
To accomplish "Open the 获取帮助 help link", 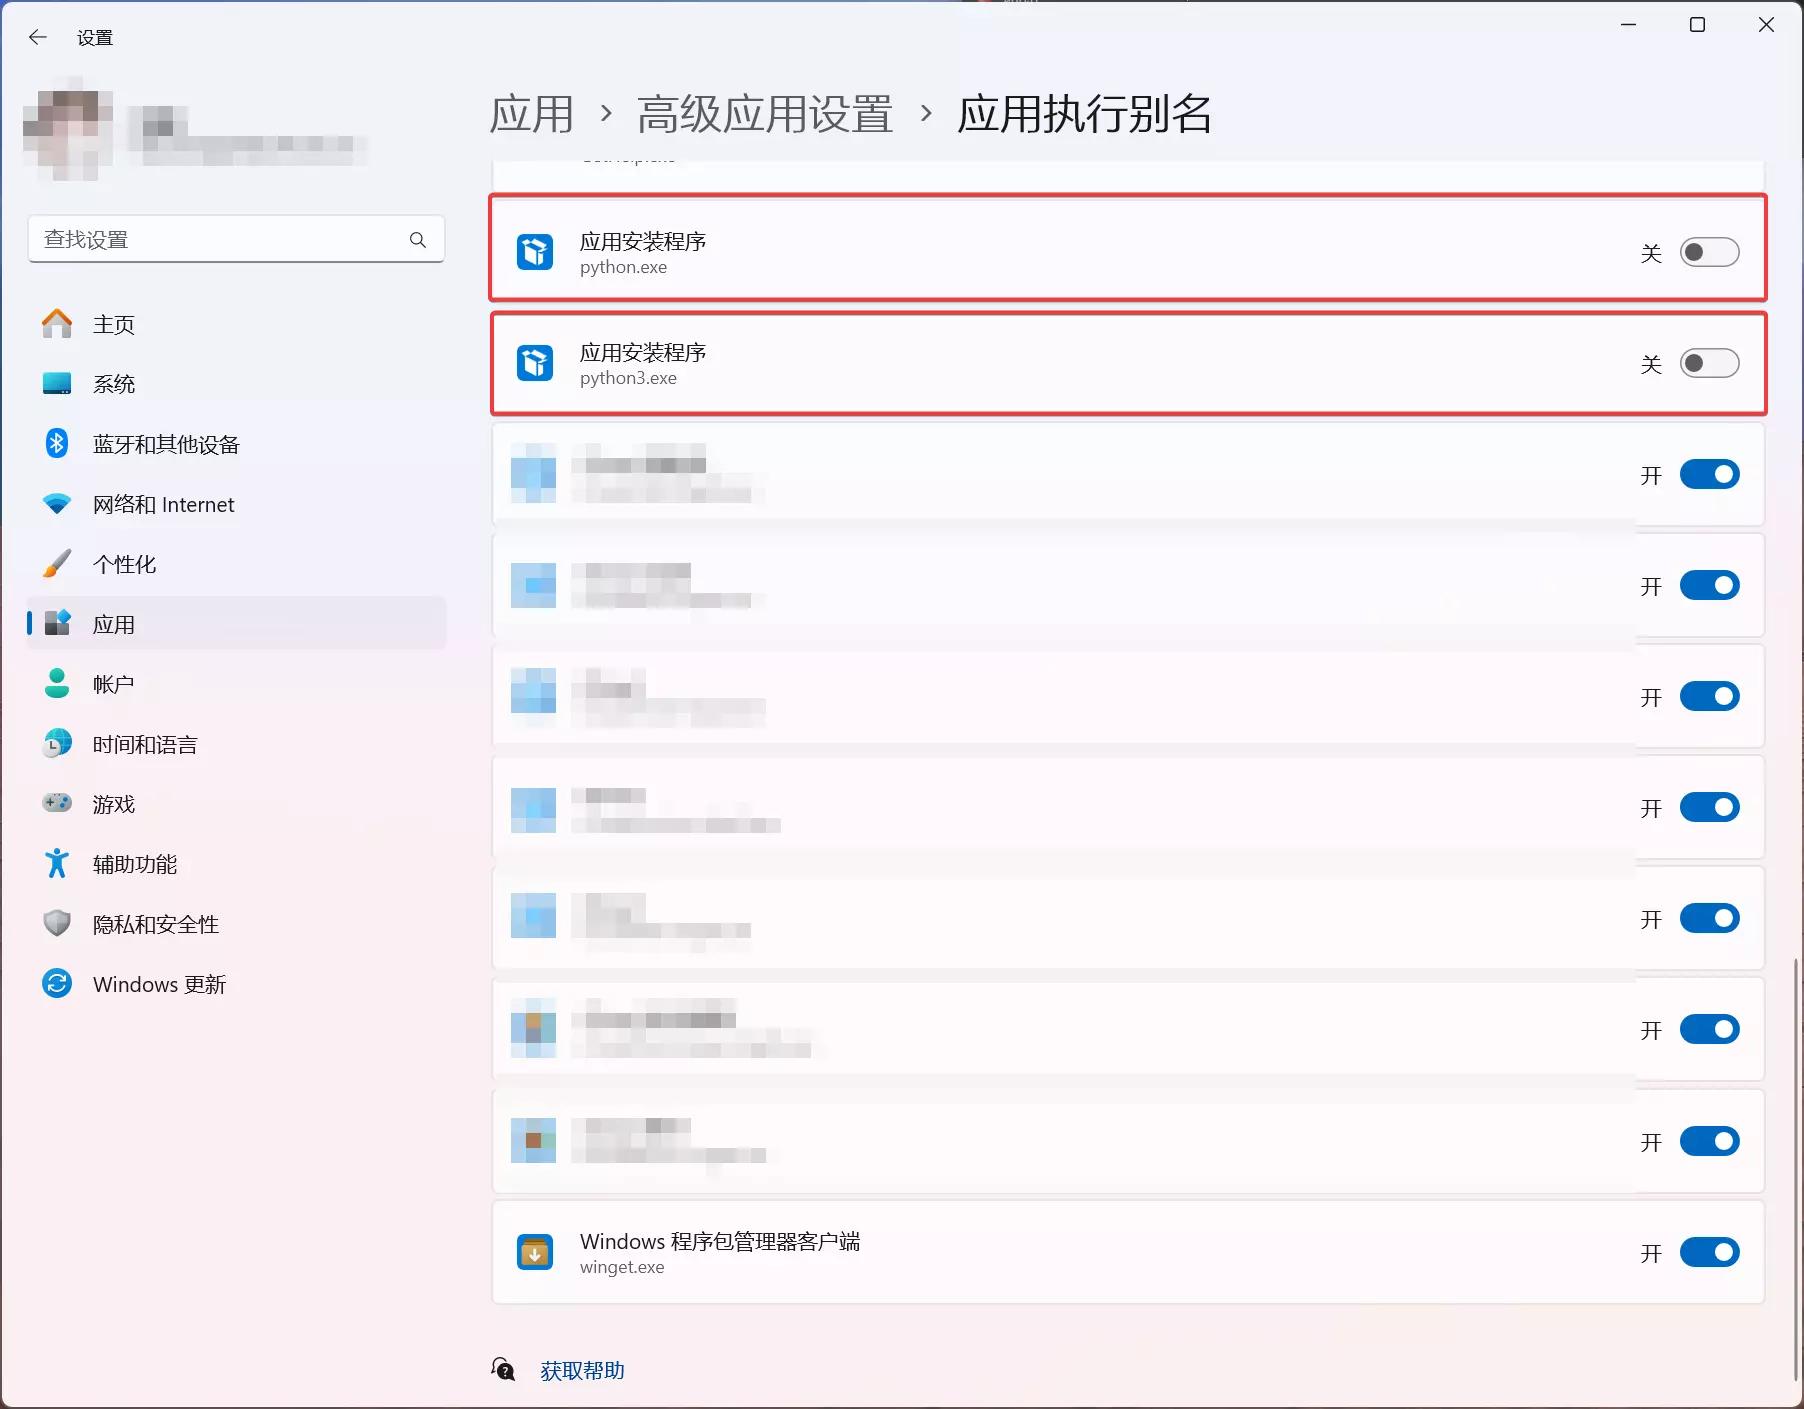I will pos(582,1371).
